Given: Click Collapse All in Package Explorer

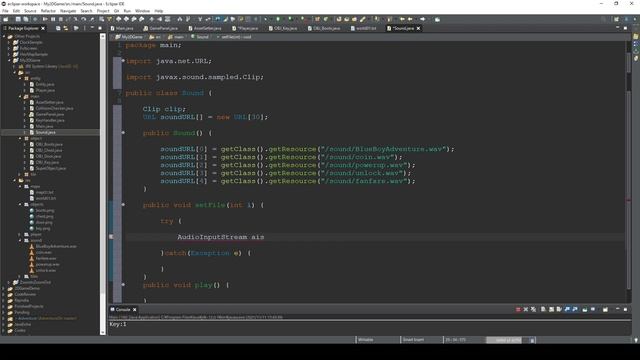Looking at the screenshot, I should pos(58,28).
